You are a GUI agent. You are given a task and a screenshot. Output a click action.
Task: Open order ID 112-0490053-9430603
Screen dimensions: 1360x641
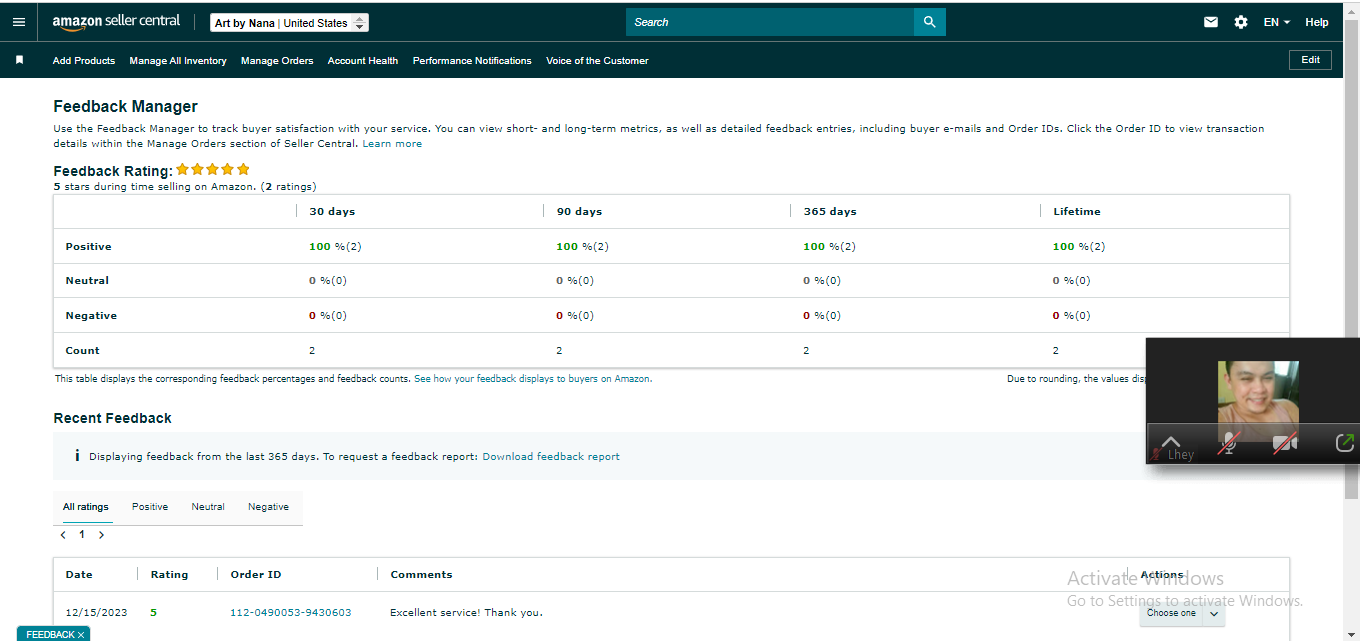[x=291, y=612]
